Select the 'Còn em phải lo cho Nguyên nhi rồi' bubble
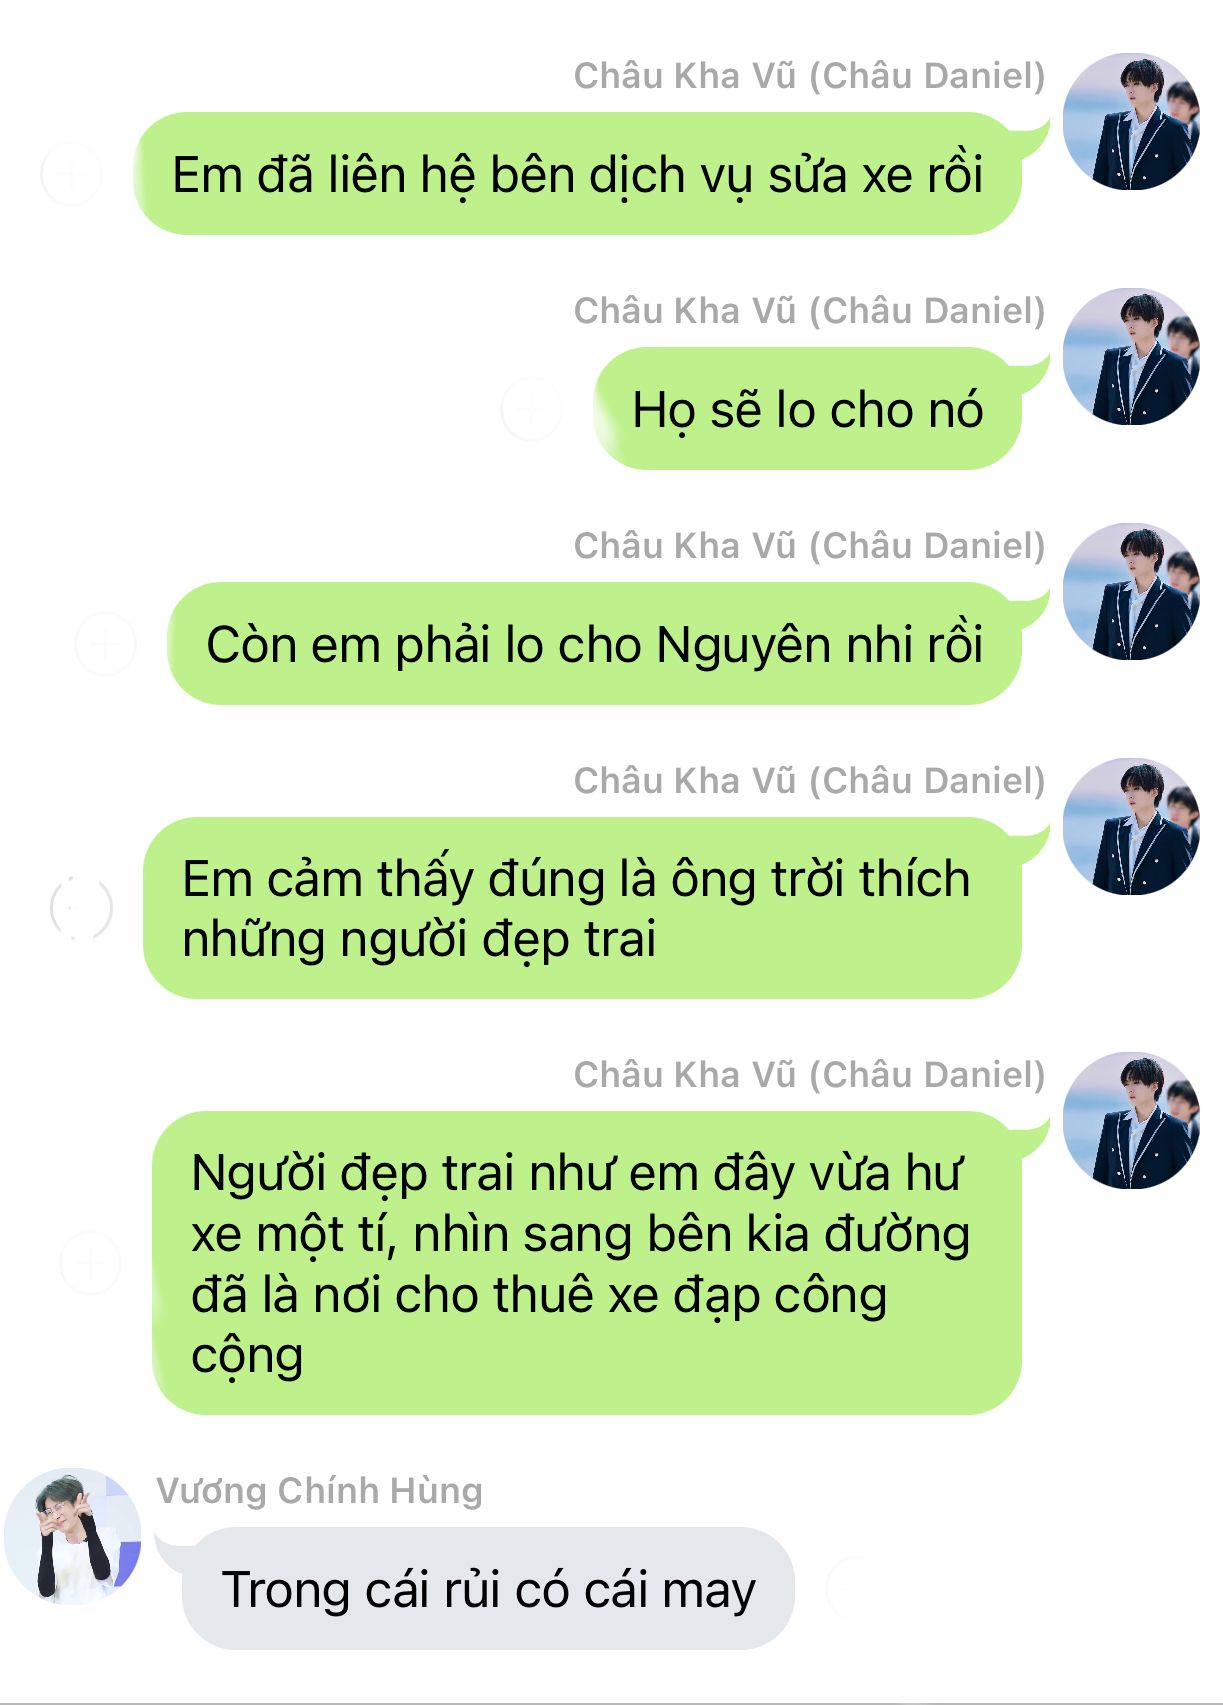 pos(594,644)
